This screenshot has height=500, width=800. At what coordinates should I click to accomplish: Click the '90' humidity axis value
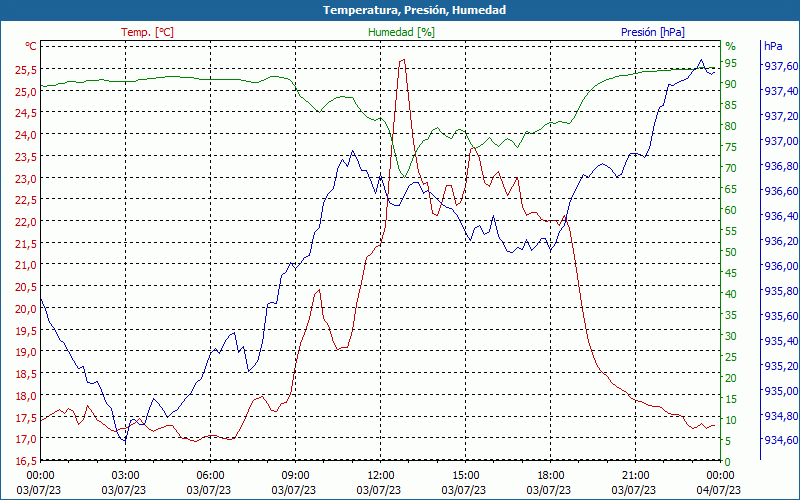[x=731, y=84]
